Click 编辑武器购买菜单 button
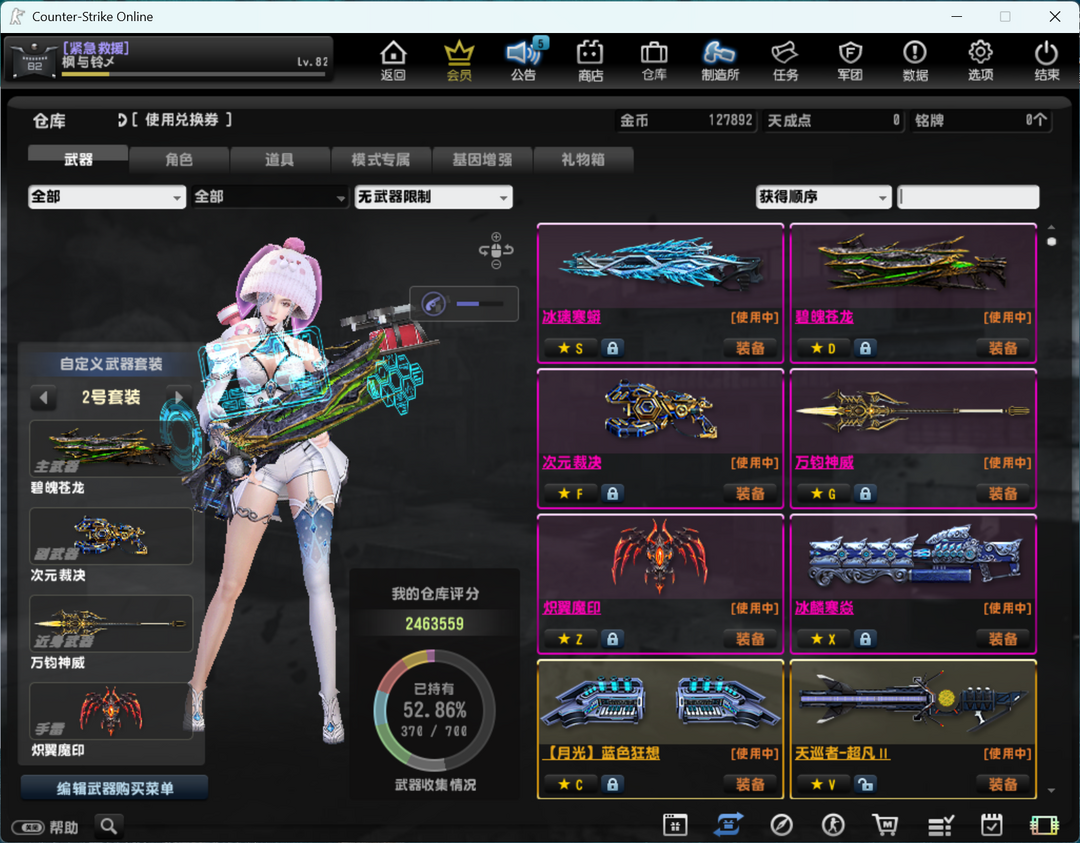Viewport: 1080px width, 843px height. click(114, 788)
